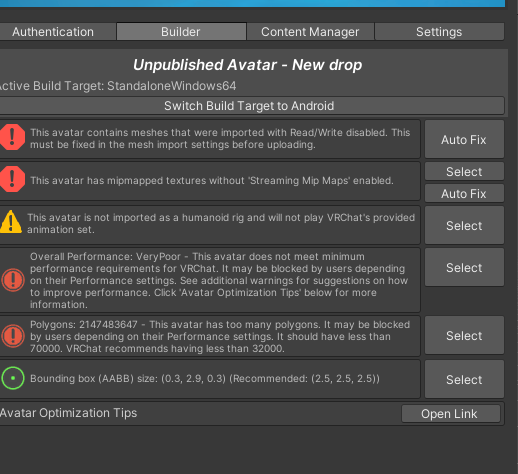The width and height of the screenshot is (518, 474).
Task: Open Link for Avatar Optimization Tips
Action: 451,414
